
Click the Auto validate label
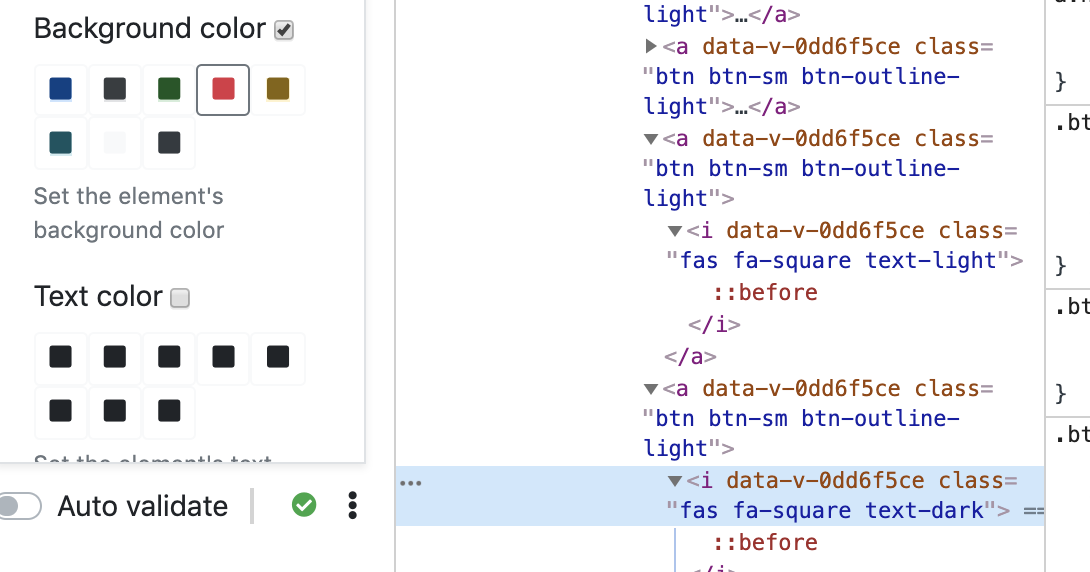[143, 506]
